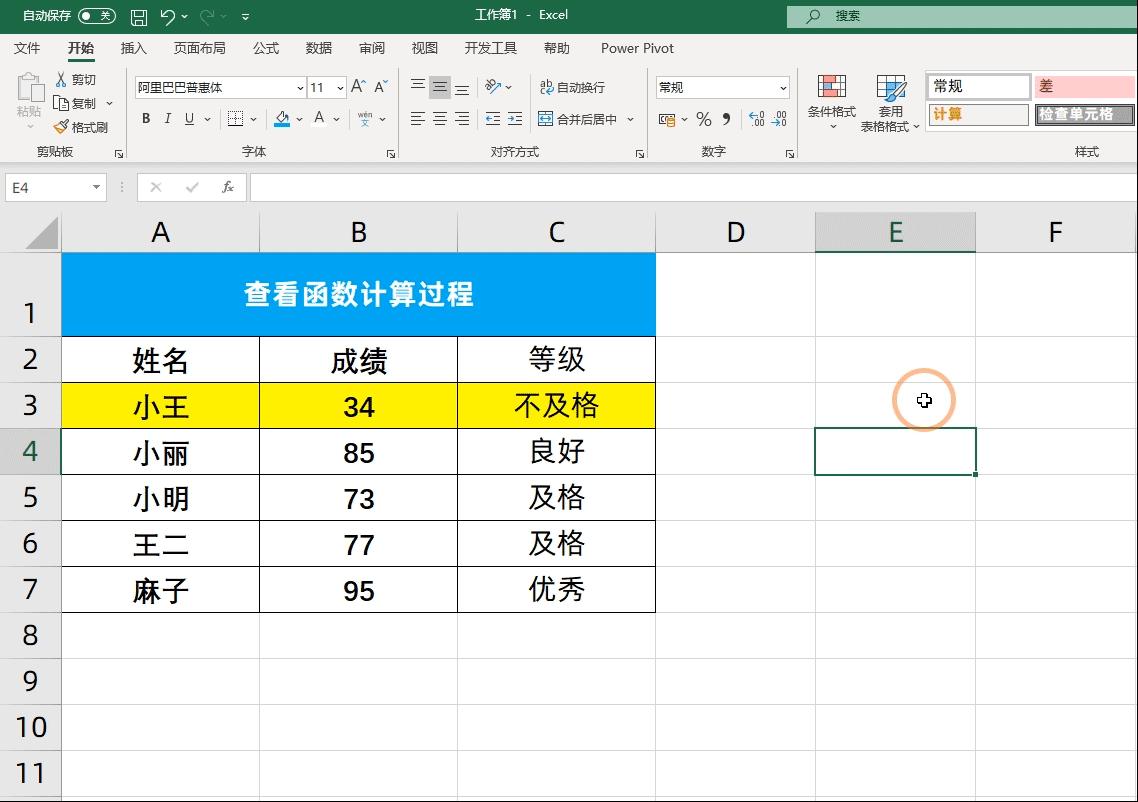
Task: Toggle center alignment
Action: (x=438, y=119)
